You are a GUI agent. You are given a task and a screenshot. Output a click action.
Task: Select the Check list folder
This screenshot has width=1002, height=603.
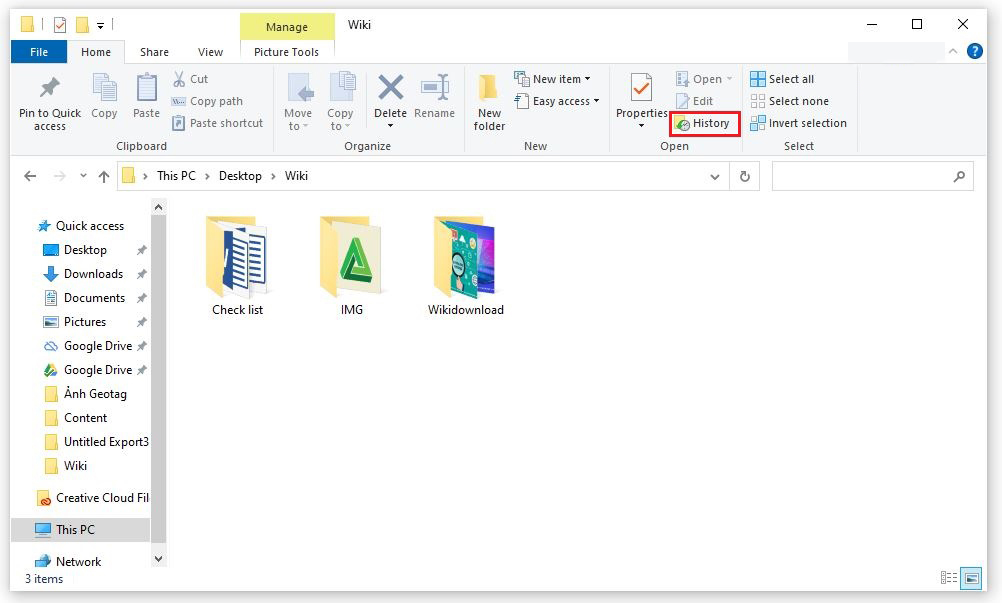click(x=237, y=266)
